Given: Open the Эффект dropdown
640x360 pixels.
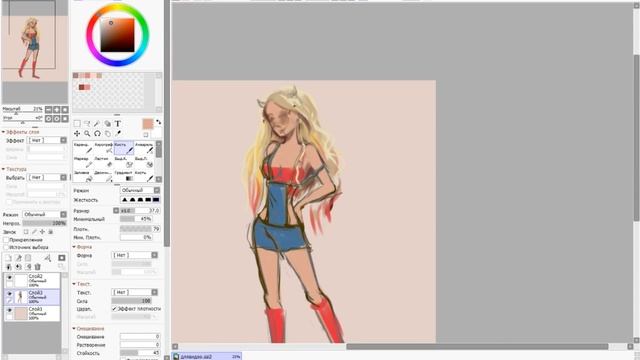Looking at the screenshot, I should 47,140.
